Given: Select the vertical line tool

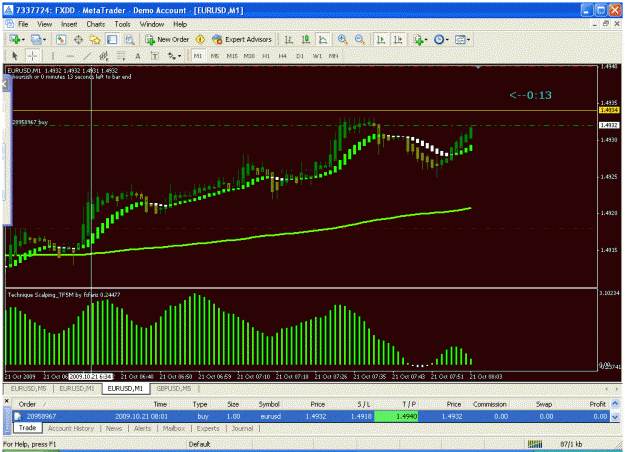Looking at the screenshot, I should [x=53, y=56].
